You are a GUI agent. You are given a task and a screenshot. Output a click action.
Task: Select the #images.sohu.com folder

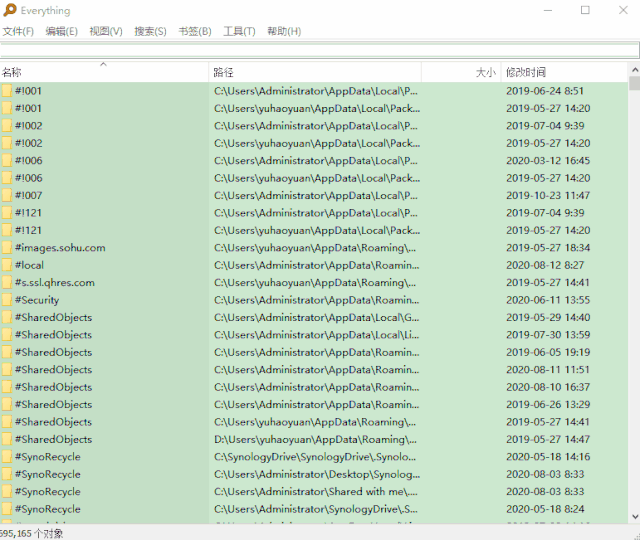(x=314, y=248)
